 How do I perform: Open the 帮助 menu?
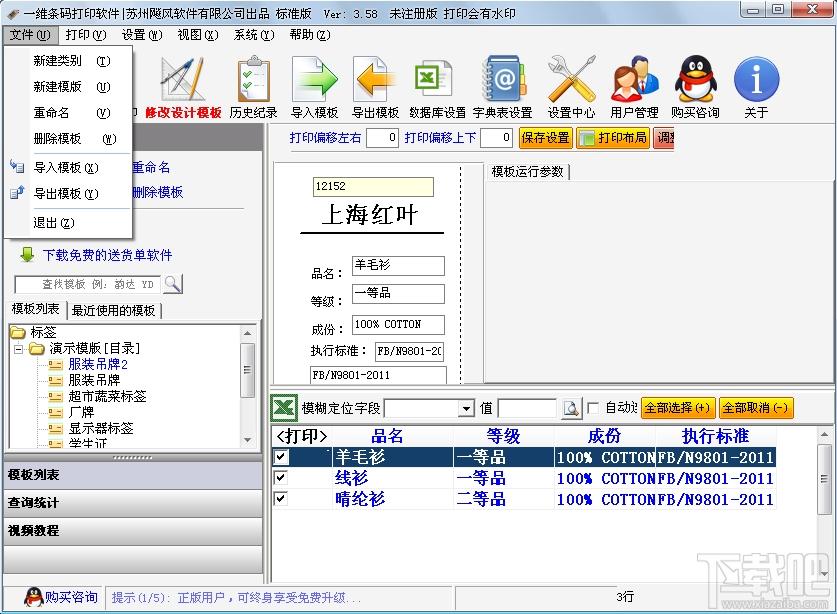[x=310, y=35]
